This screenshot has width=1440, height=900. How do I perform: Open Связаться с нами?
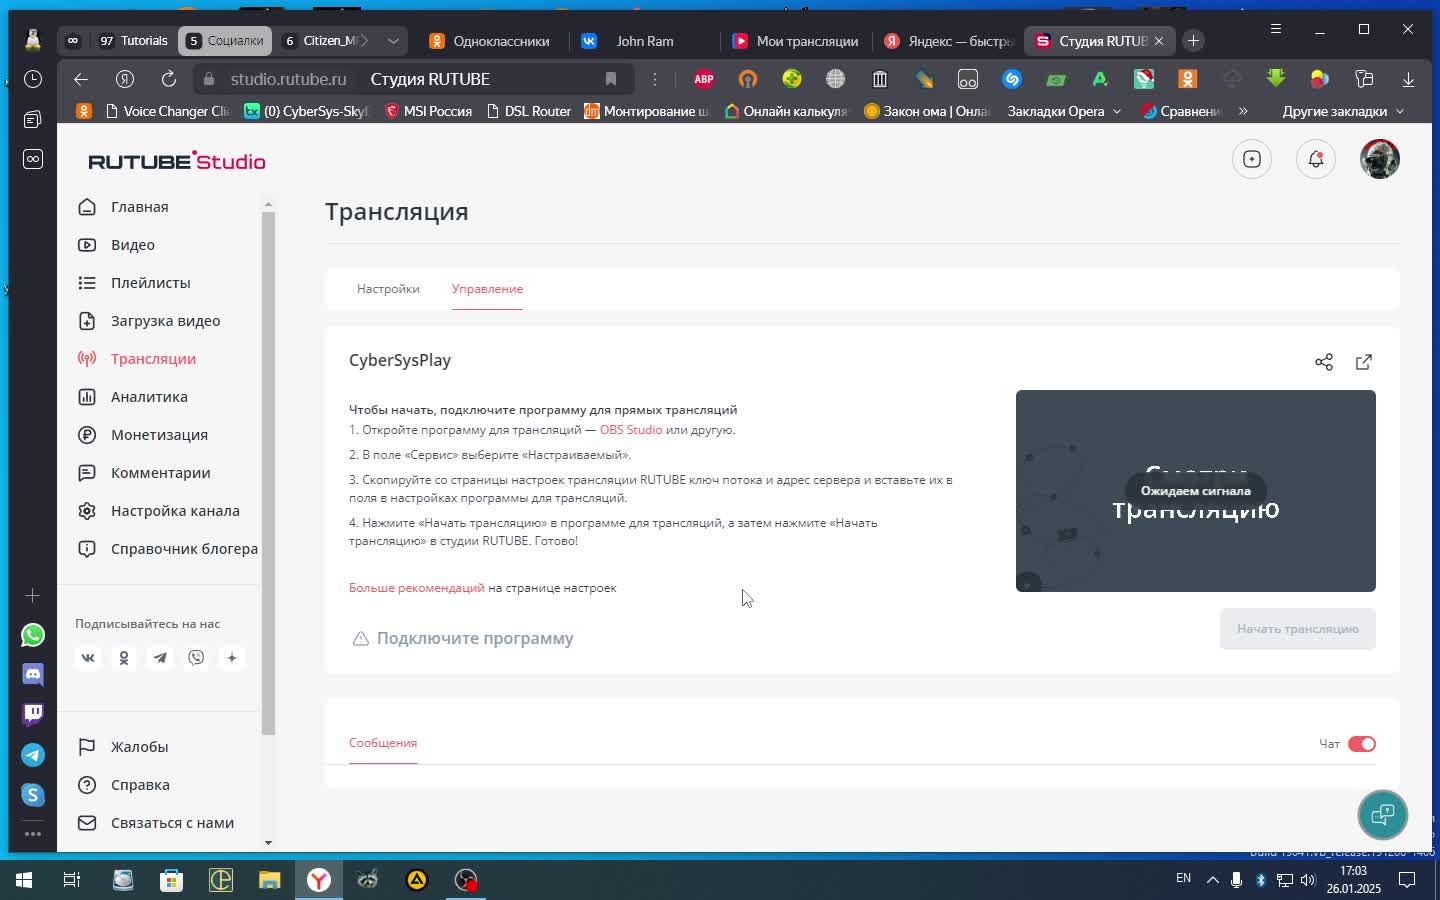click(x=156, y=823)
